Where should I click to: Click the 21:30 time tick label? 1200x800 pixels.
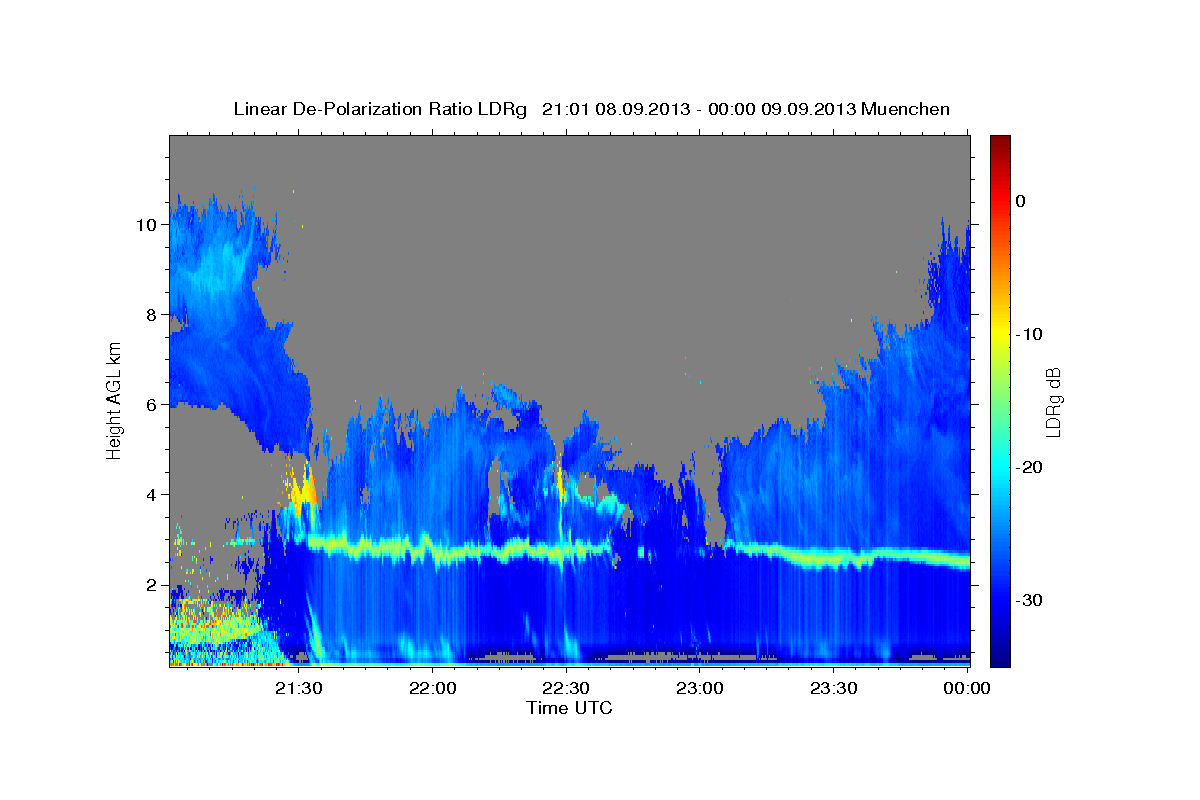298,688
